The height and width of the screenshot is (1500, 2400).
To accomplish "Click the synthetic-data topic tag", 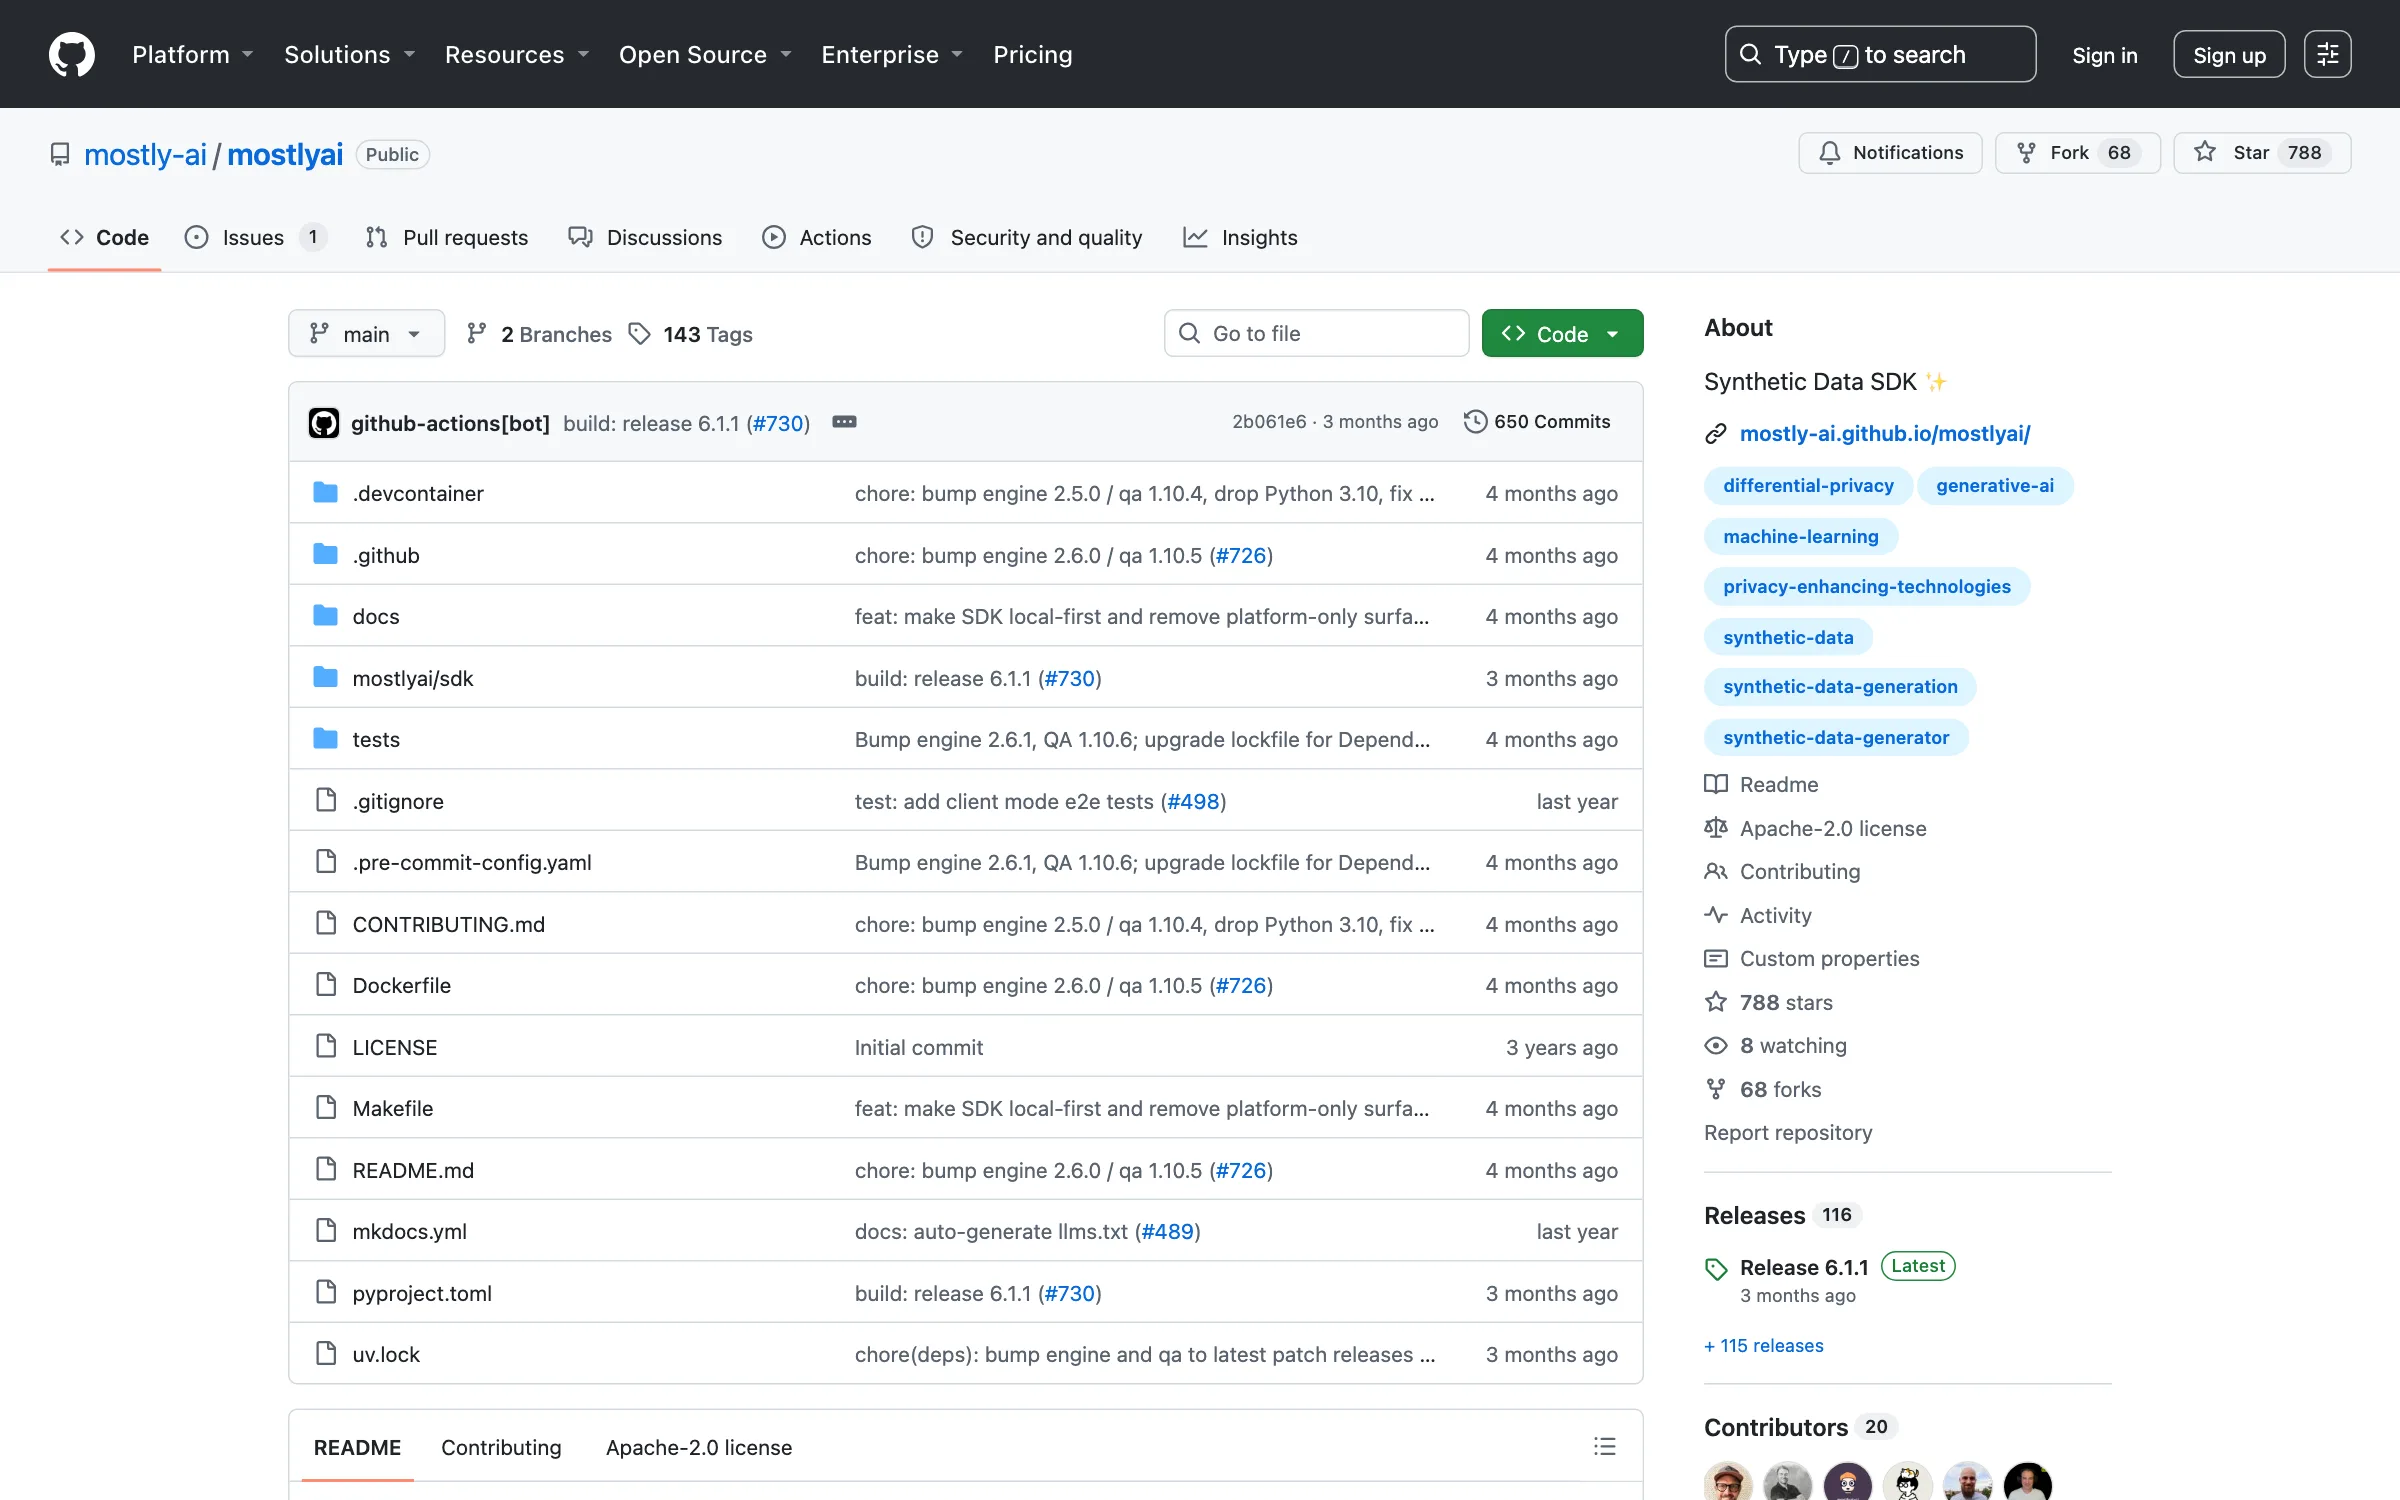I will click(1788, 637).
